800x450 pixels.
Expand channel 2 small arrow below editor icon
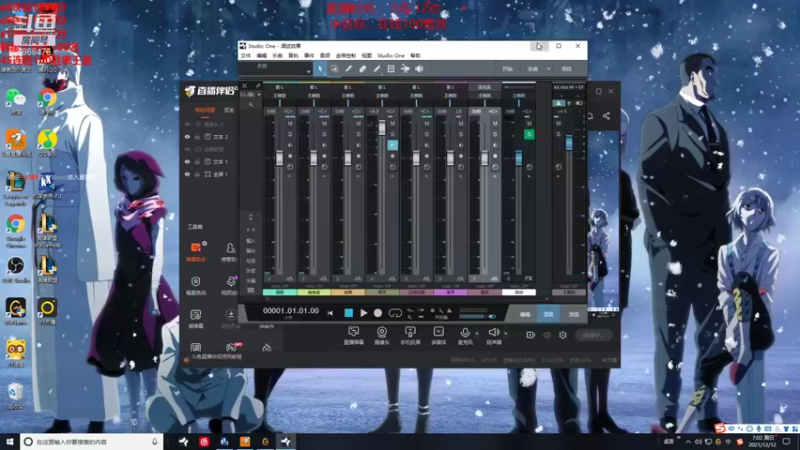click(324, 177)
